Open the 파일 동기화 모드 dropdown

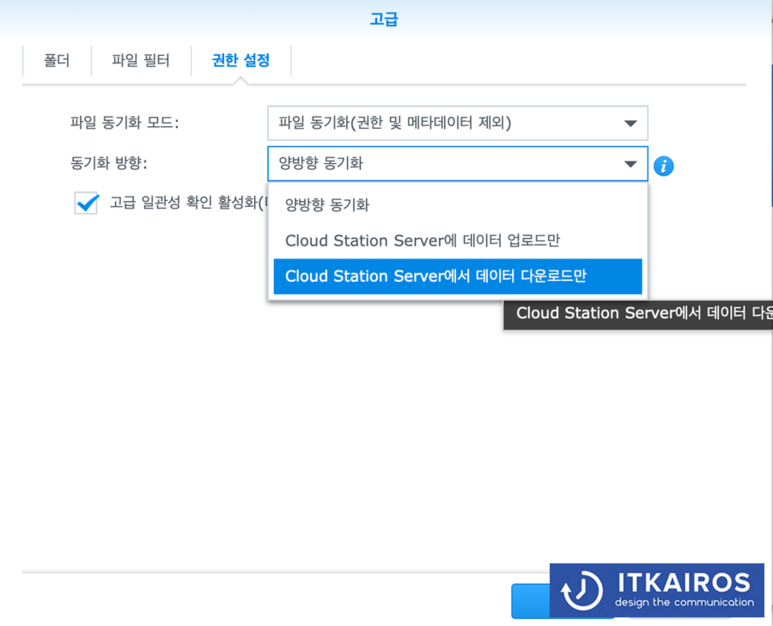click(457, 123)
